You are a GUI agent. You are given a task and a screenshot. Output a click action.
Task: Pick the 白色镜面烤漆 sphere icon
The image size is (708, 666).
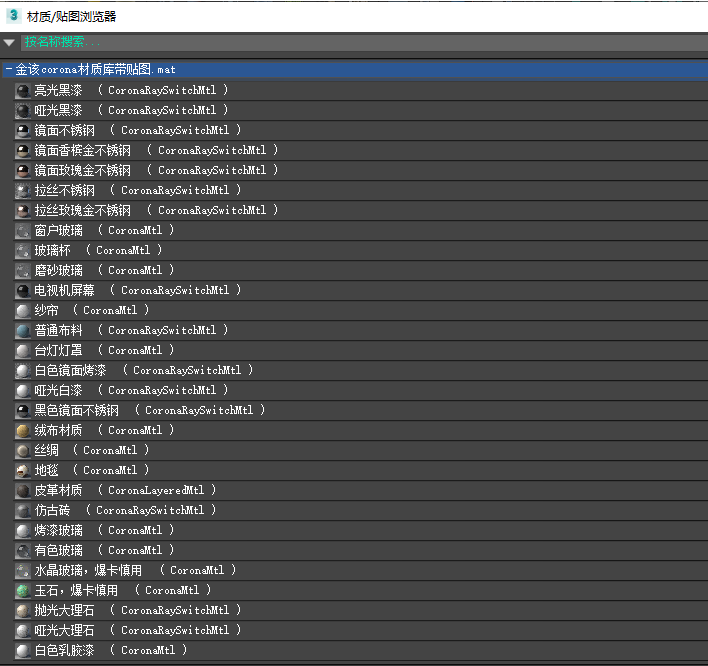[23, 371]
